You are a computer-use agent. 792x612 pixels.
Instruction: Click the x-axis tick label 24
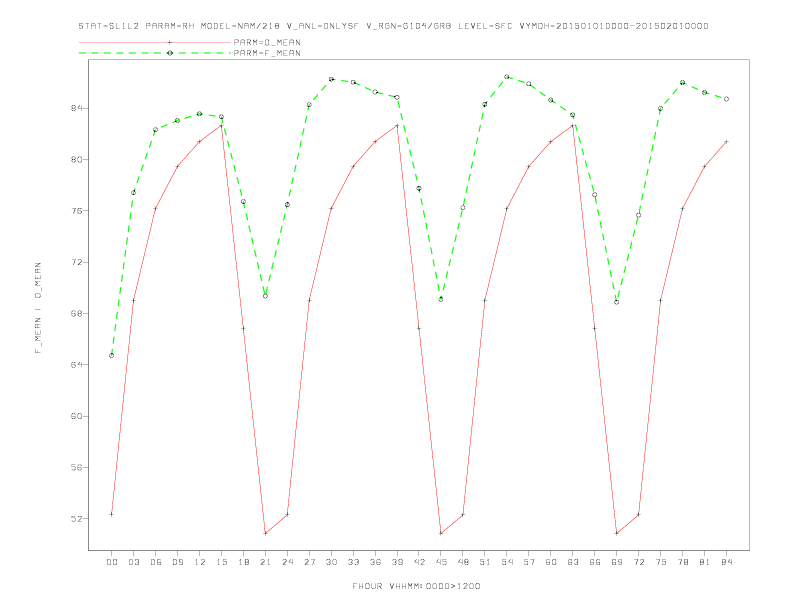pyautogui.click(x=287, y=562)
